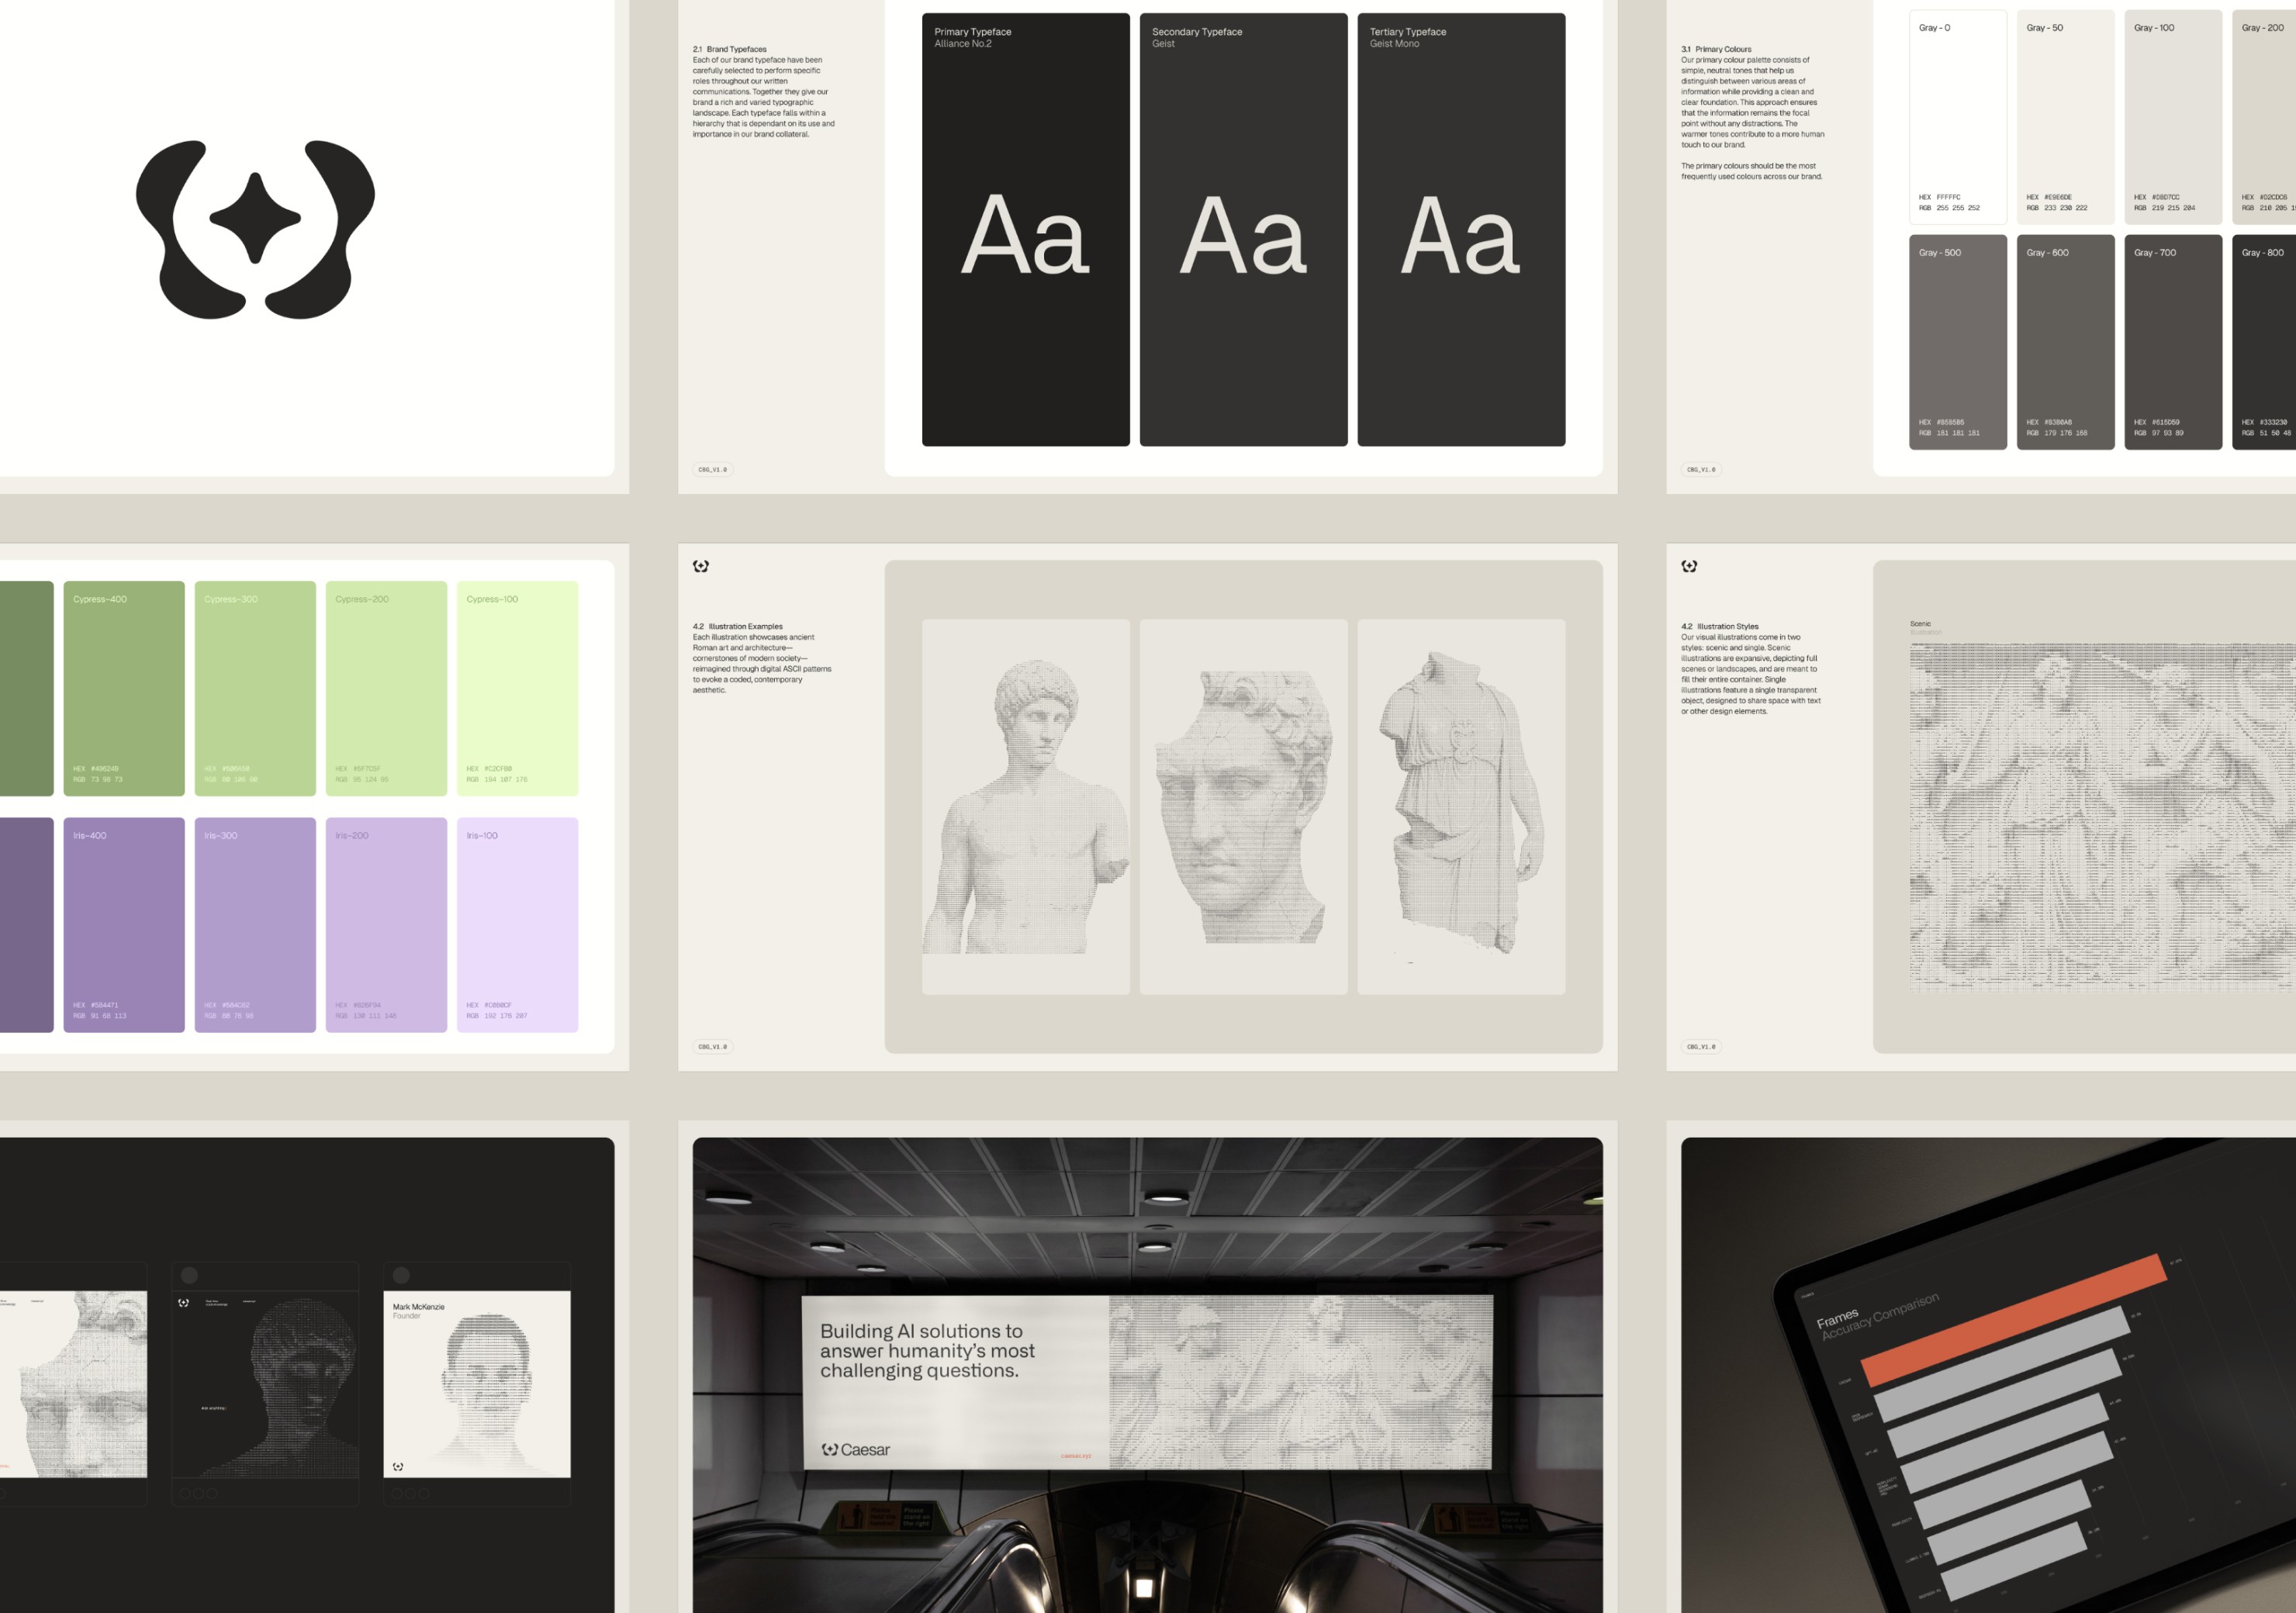Pick the Gray-50 colour swatch
The height and width of the screenshot is (1613, 2296).
point(2065,117)
